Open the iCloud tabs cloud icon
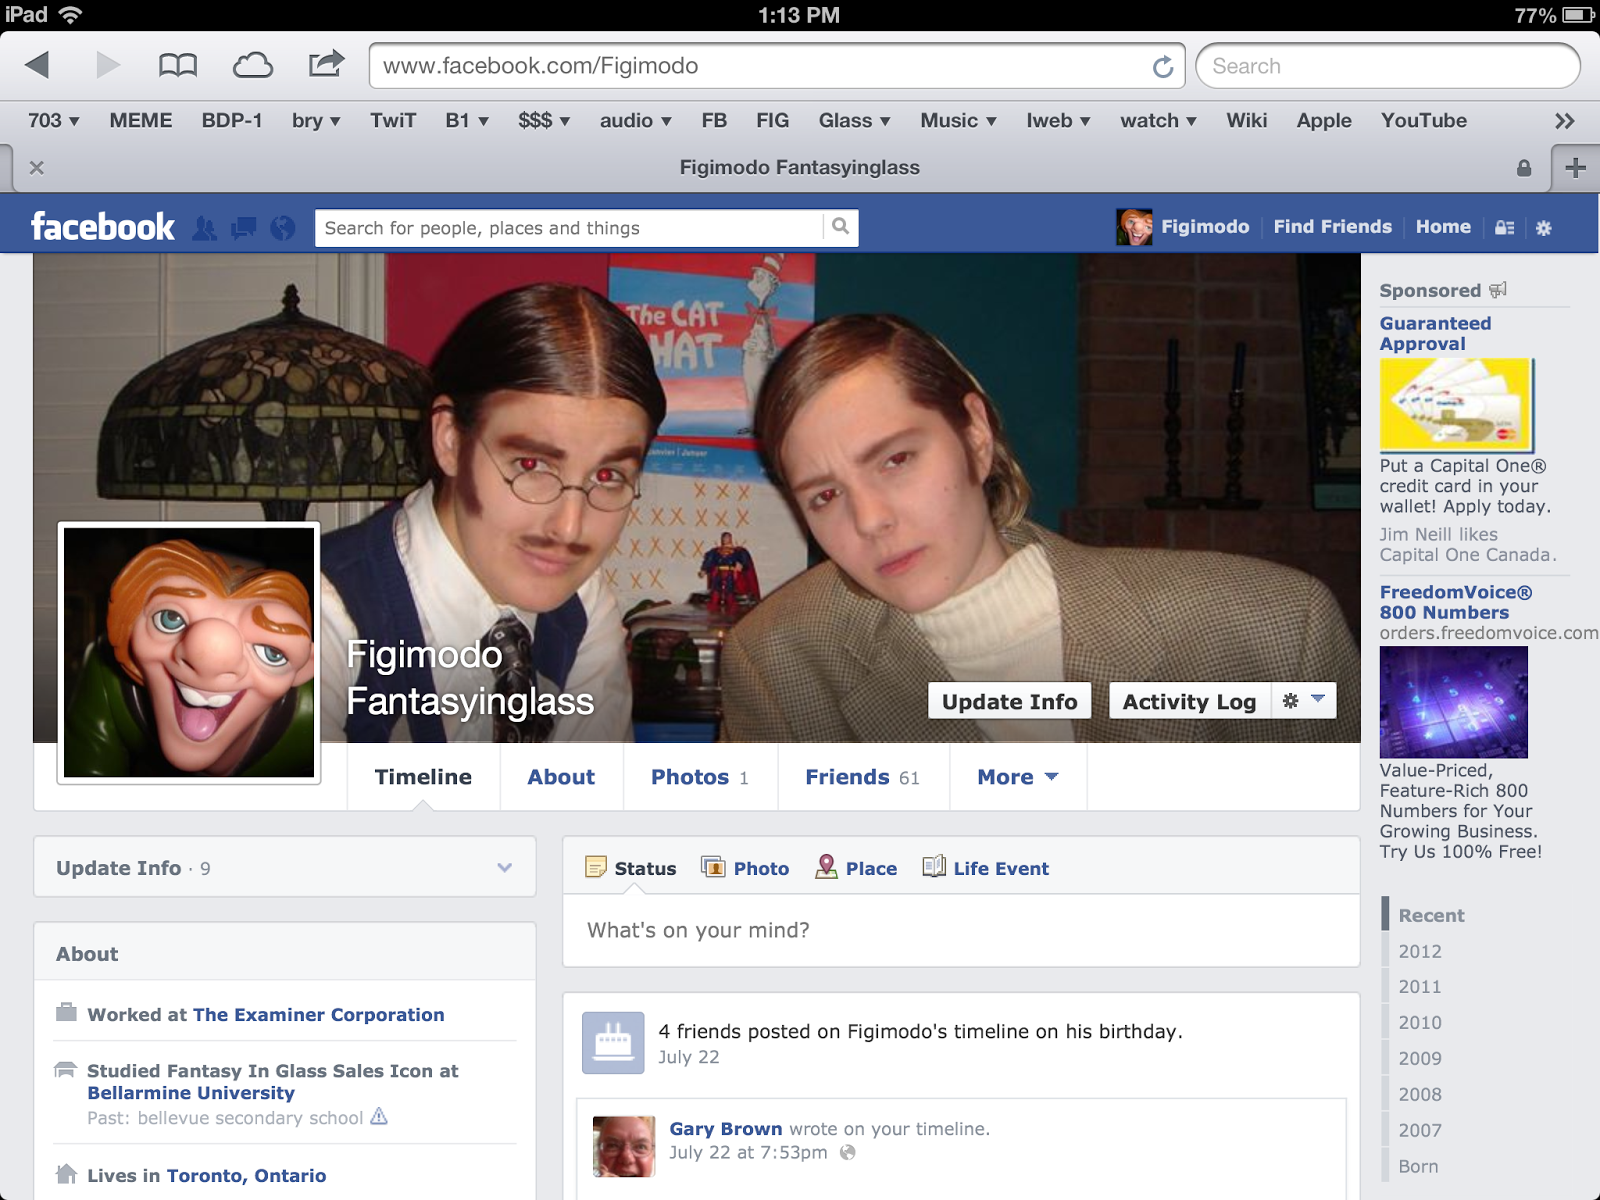 coord(253,66)
